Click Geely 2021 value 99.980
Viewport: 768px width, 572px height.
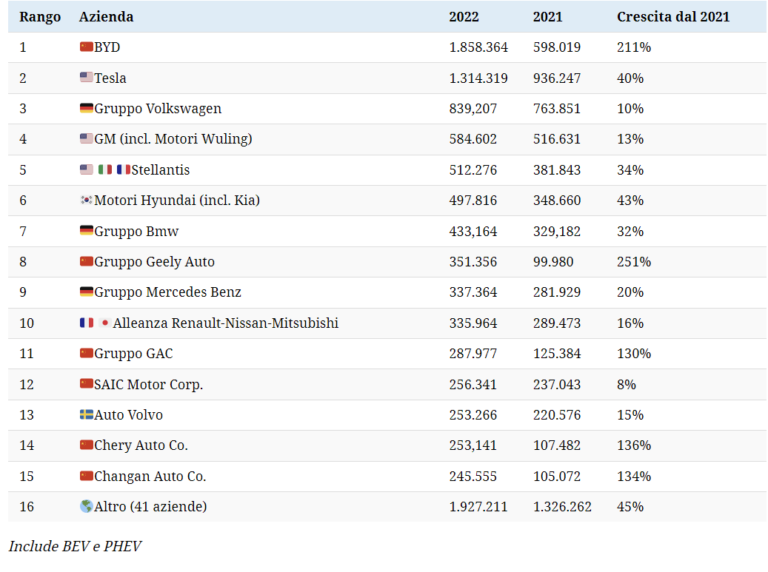[x=553, y=262]
